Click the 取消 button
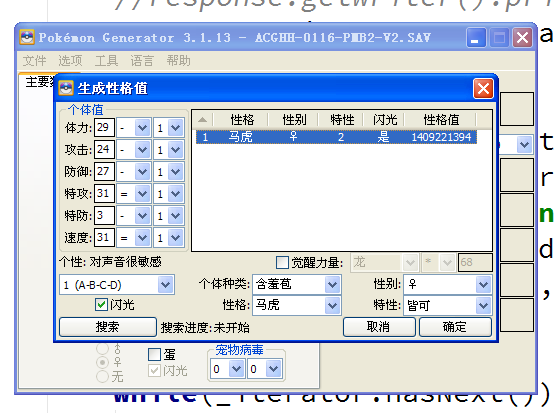 pyautogui.click(x=378, y=327)
